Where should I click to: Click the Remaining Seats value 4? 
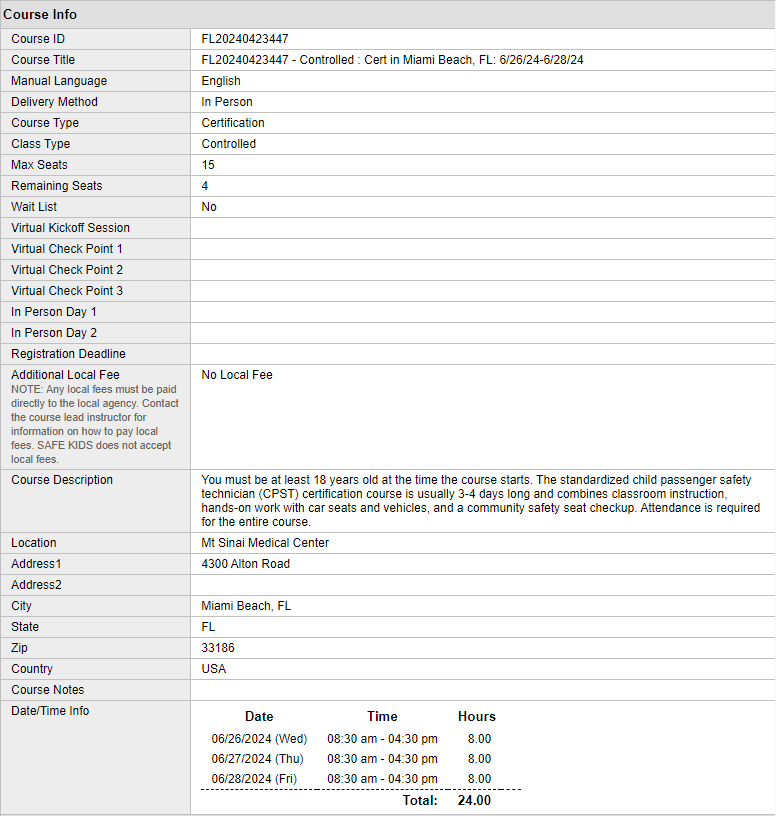[x=205, y=186]
